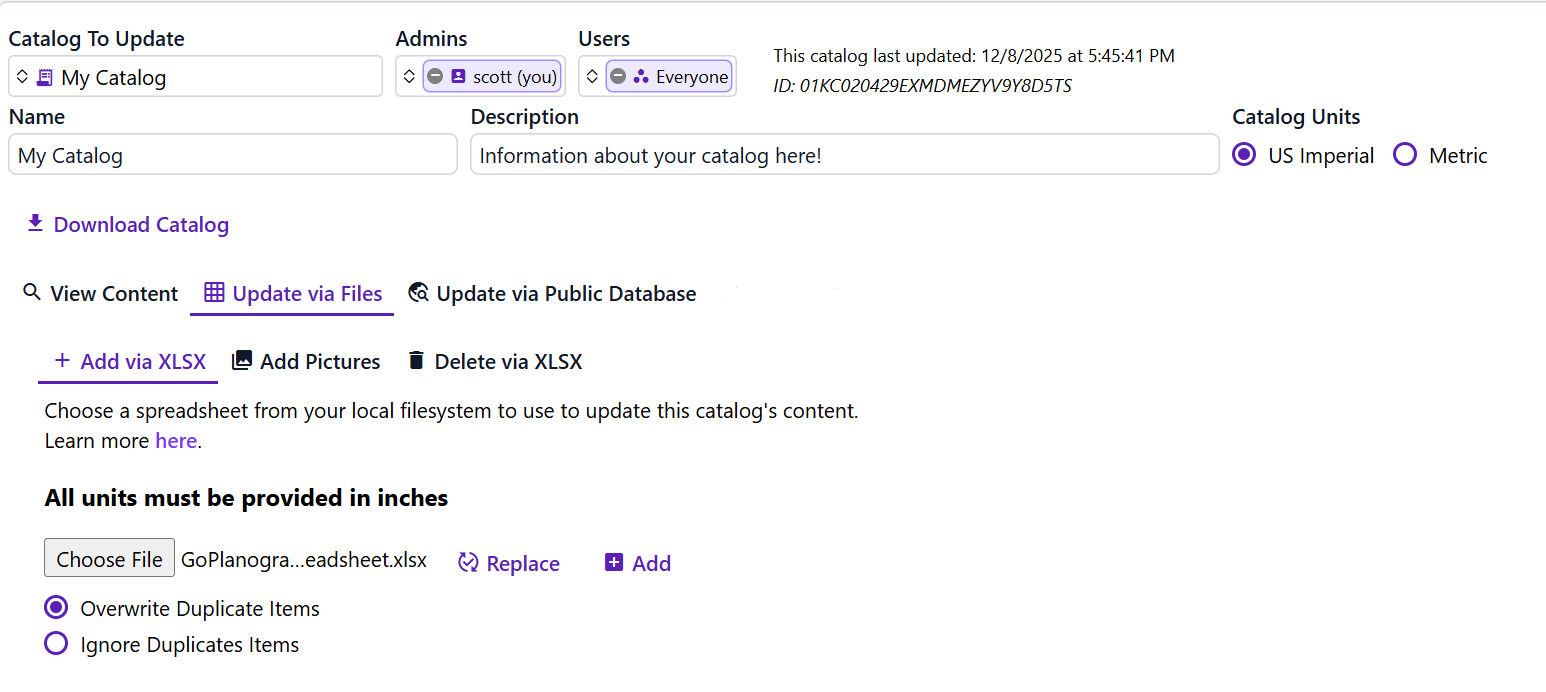Select the US Imperial units radio button

pyautogui.click(x=1244, y=155)
